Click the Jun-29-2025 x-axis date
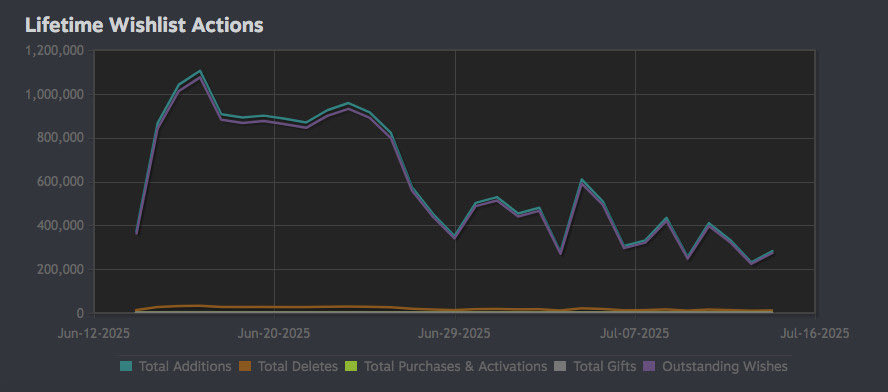Viewport: 888px width, 392px height. click(x=454, y=333)
